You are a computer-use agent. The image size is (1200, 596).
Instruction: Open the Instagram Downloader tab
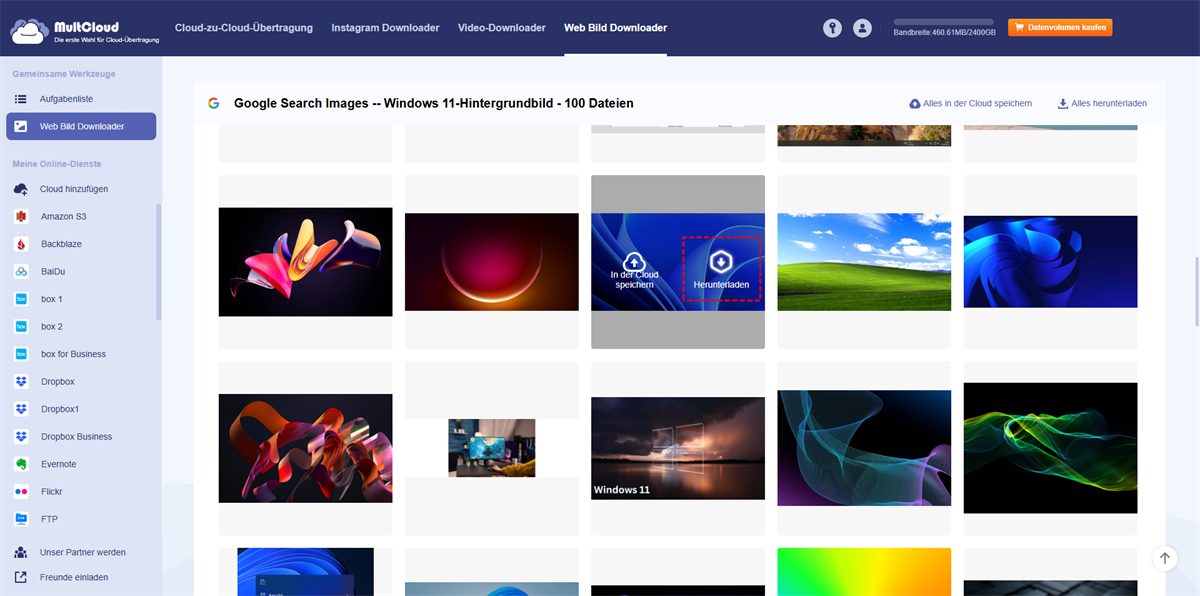click(385, 28)
